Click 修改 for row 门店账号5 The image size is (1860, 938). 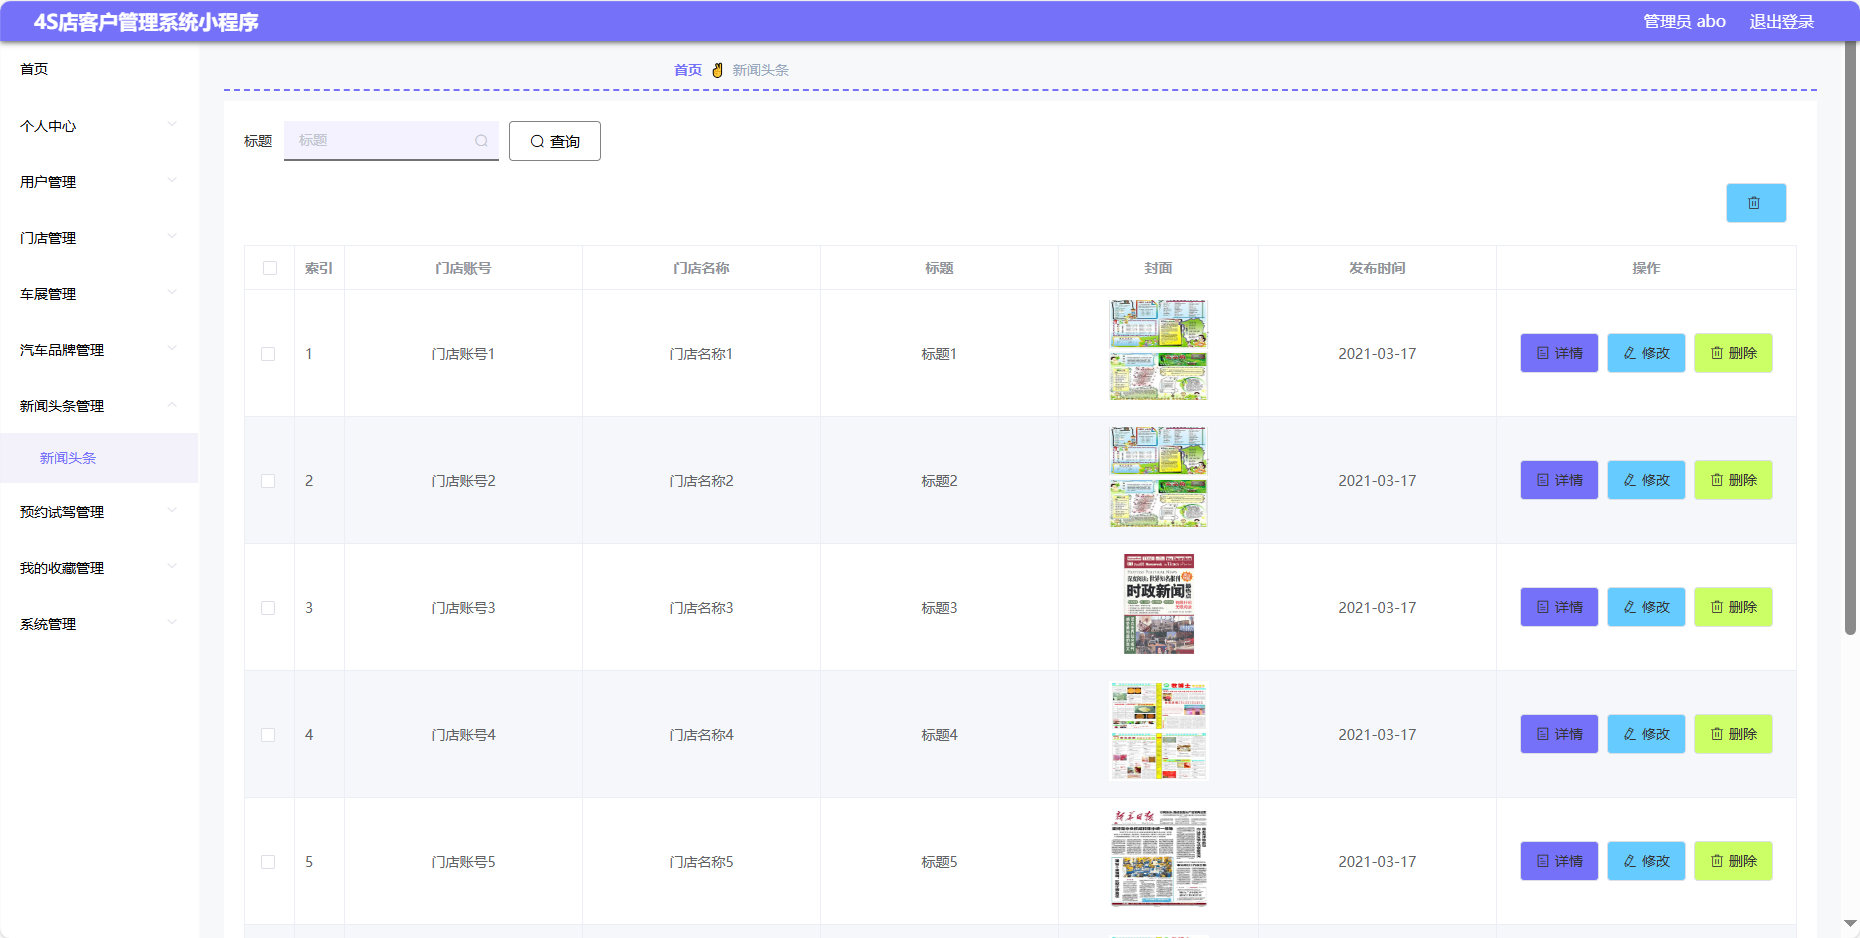(1646, 861)
